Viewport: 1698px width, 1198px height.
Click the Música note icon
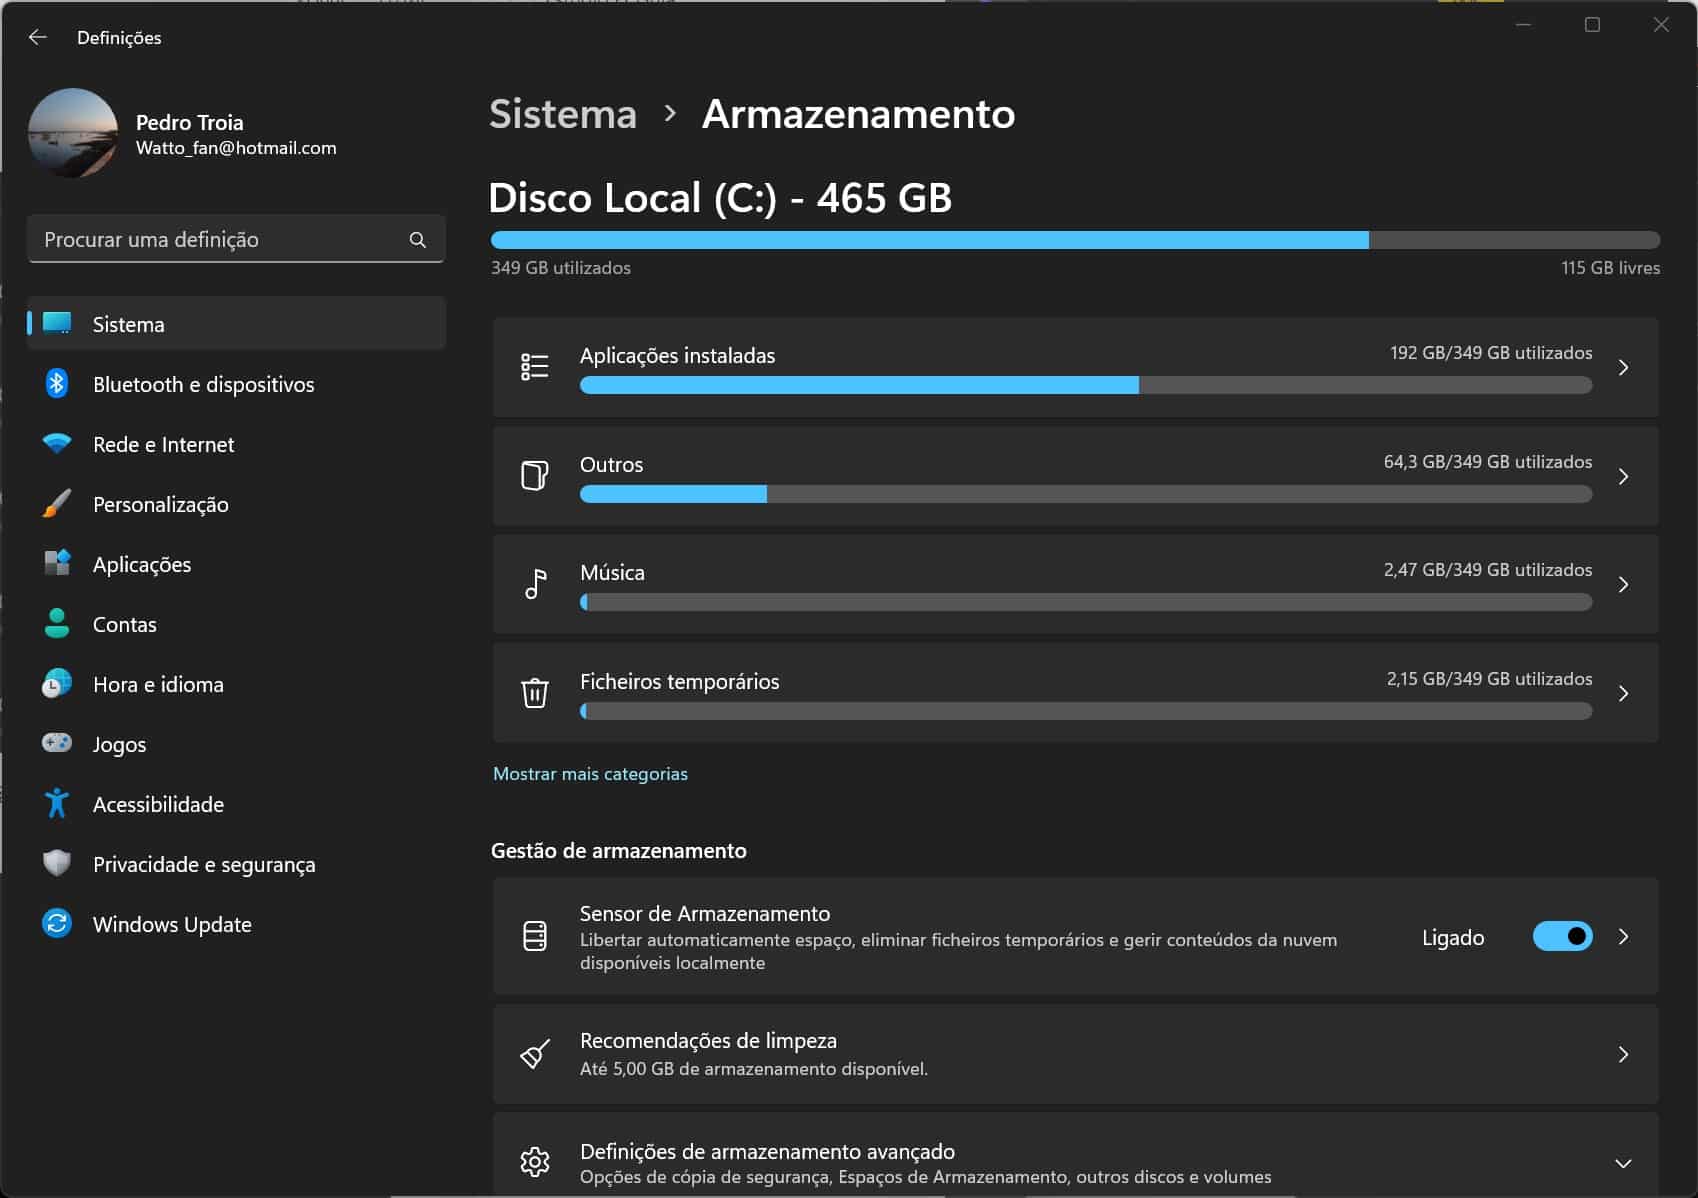coord(535,584)
